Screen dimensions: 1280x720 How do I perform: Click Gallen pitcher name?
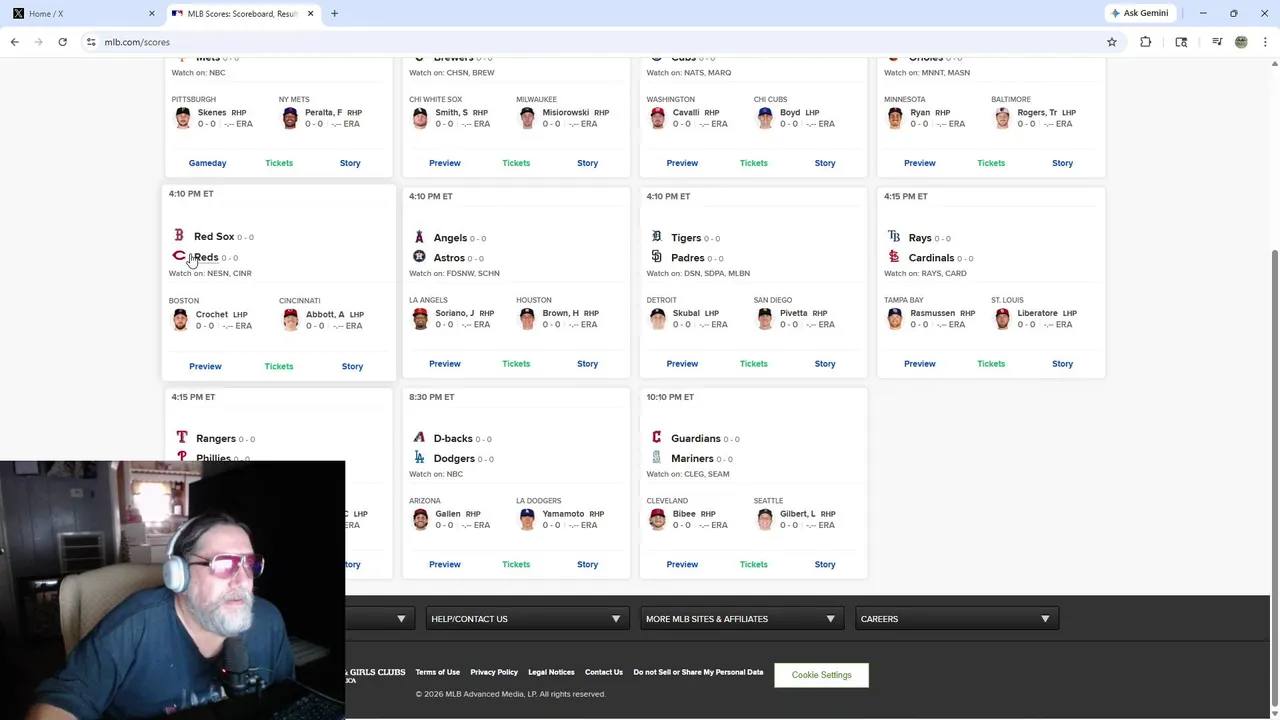point(448,514)
